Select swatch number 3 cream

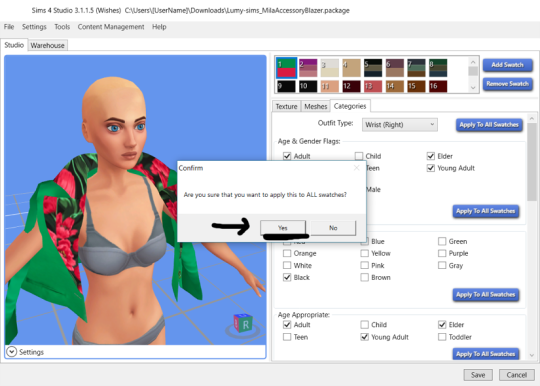tap(330, 68)
